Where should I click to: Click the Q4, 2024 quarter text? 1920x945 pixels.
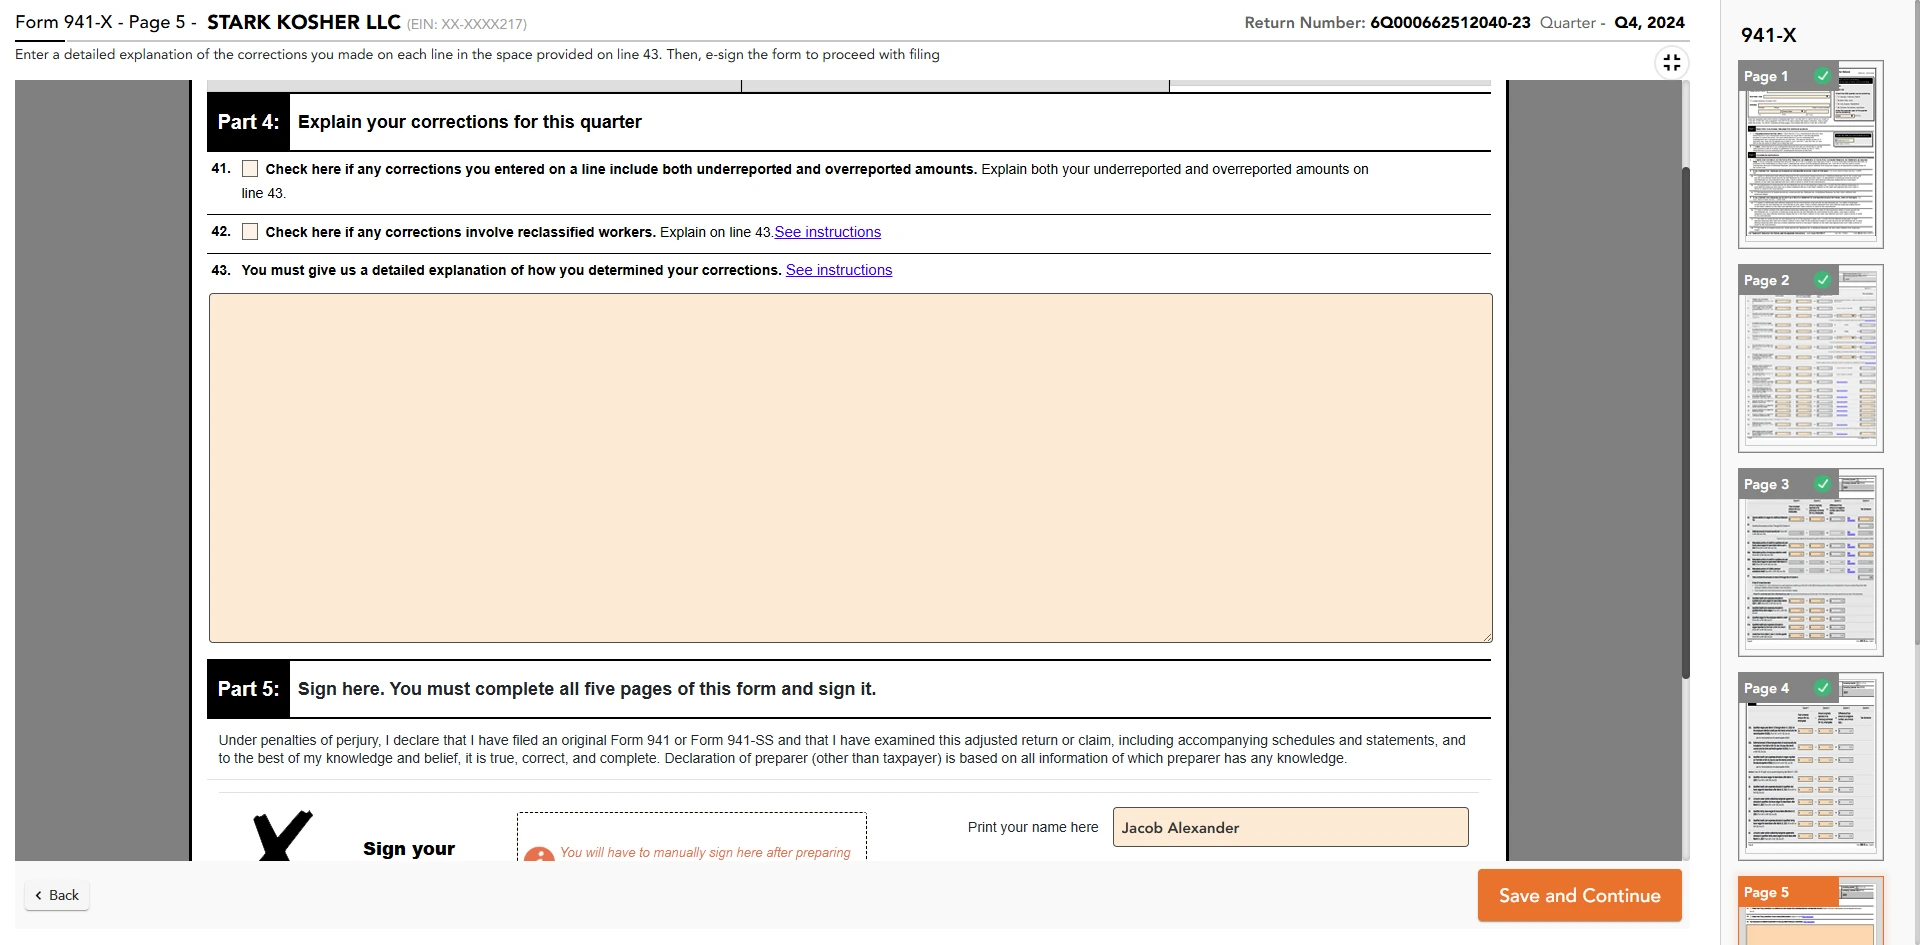(1649, 22)
